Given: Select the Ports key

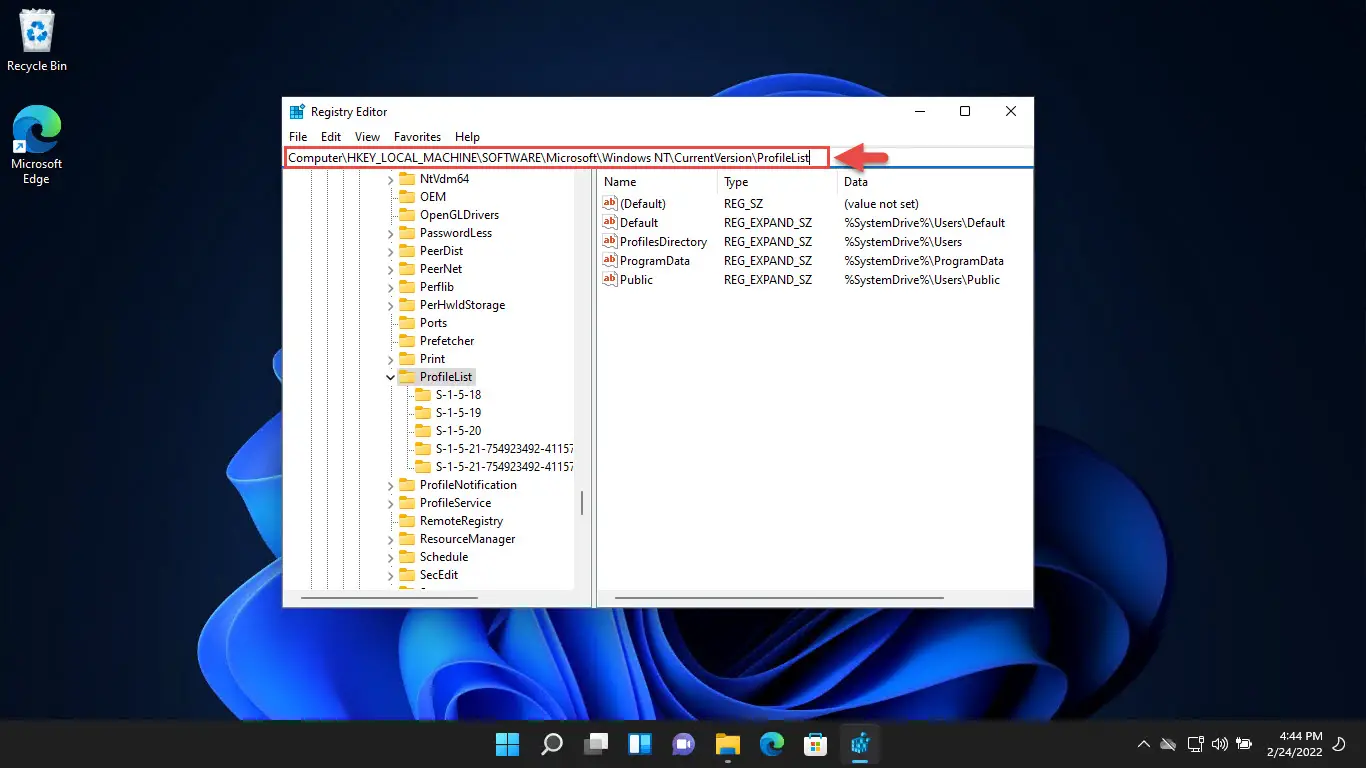Looking at the screenshot, I should (433, 323).
